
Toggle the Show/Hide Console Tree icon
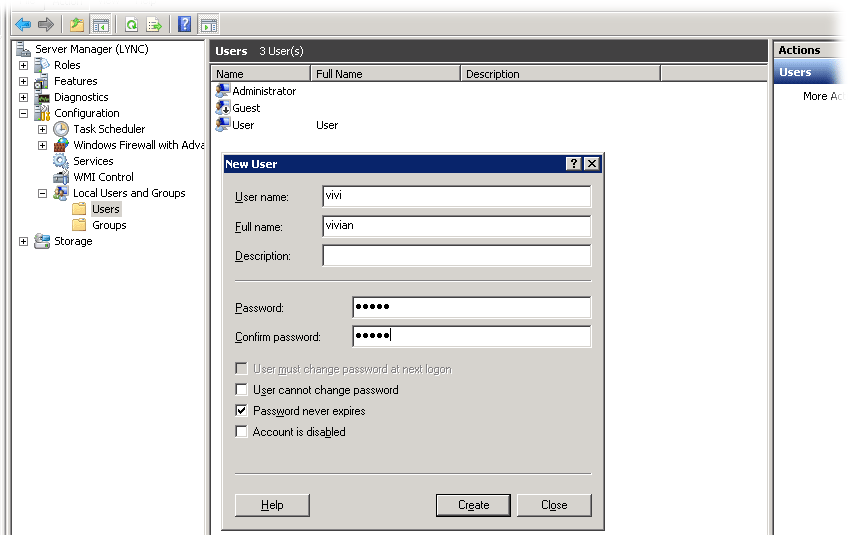[100, 24]
